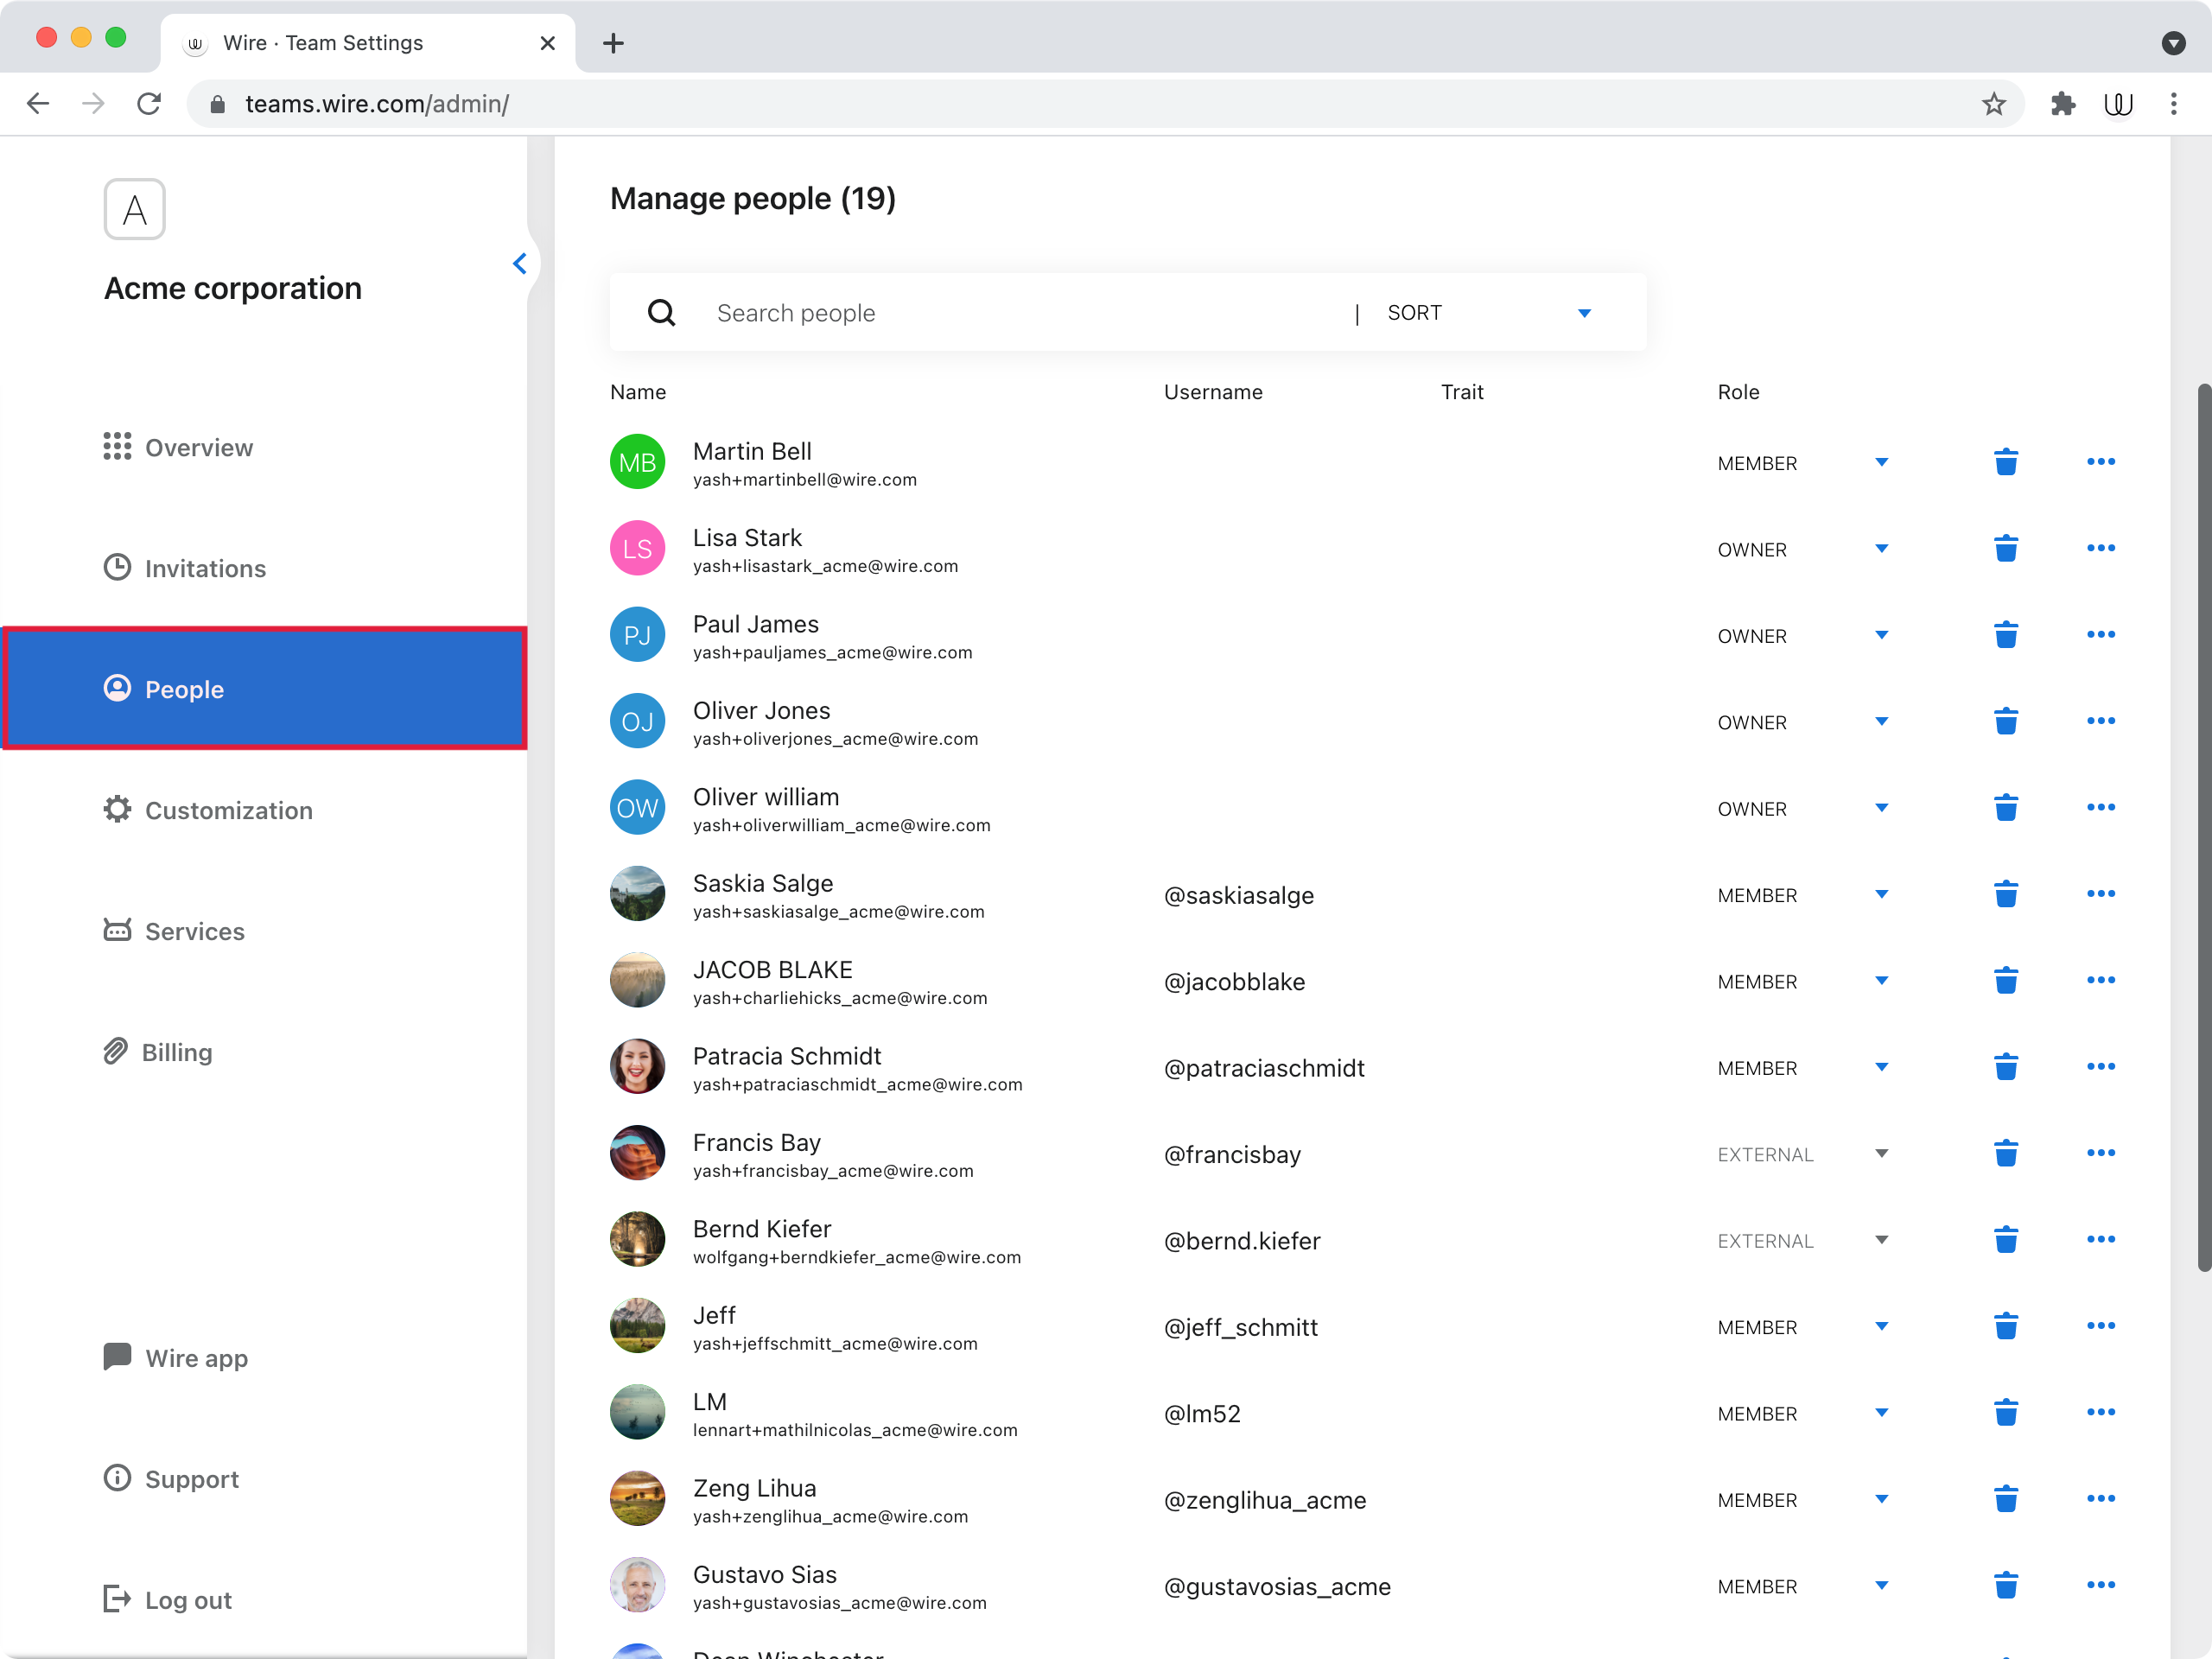
Task: Open the tab search dropdown arrow
Action: click(2173, 43)
